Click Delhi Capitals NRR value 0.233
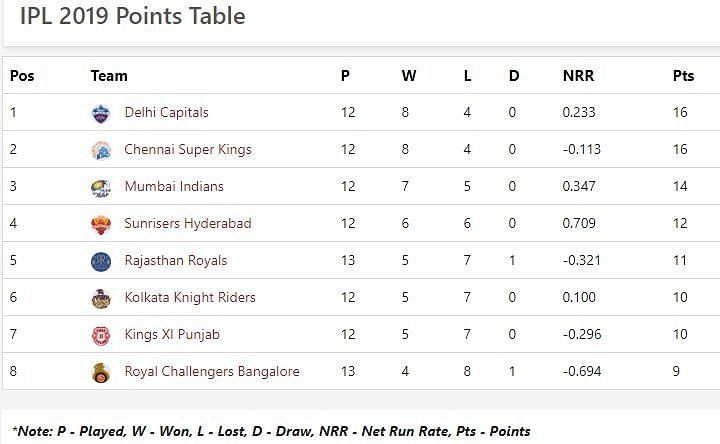This screenshot has width=720, height=444. pos(579,113)
